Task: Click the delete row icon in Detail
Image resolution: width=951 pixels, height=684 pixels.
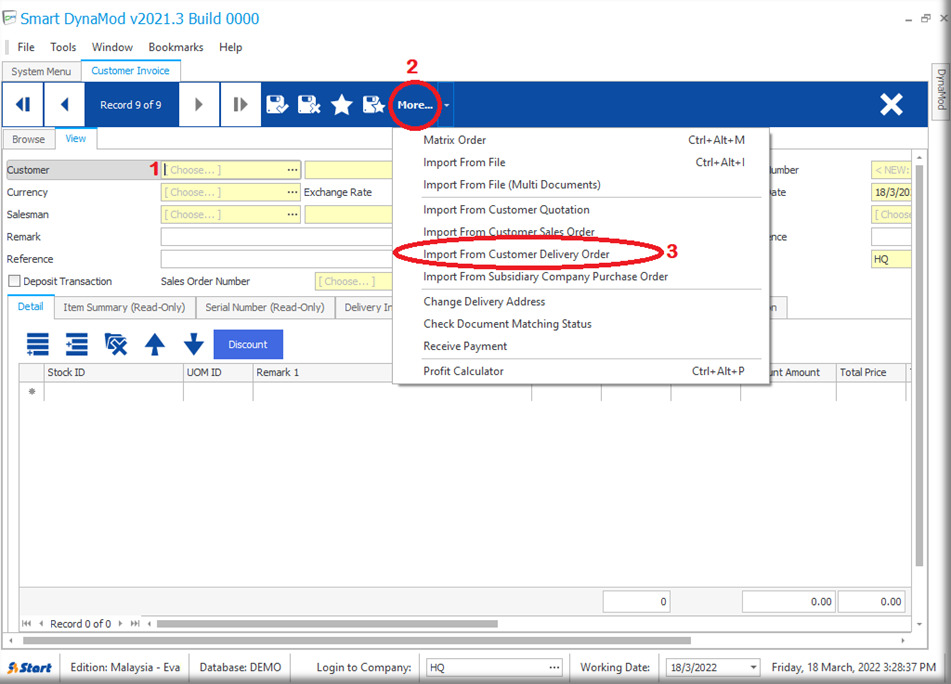Action: point(116,345)
